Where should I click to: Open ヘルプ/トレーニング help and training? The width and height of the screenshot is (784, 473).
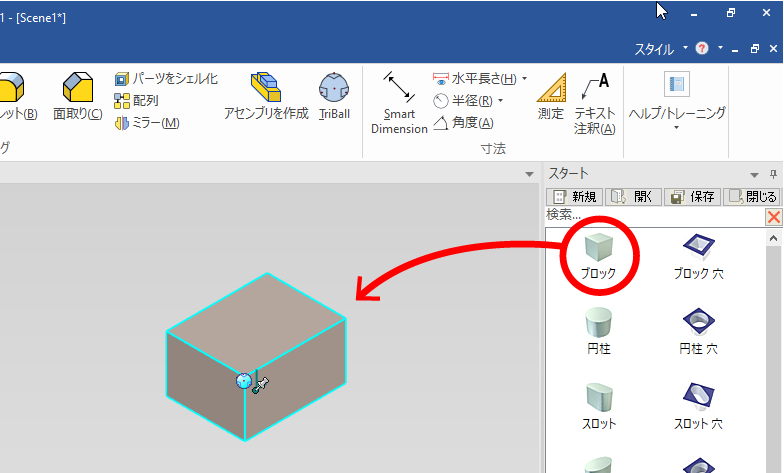click(677, 100)
